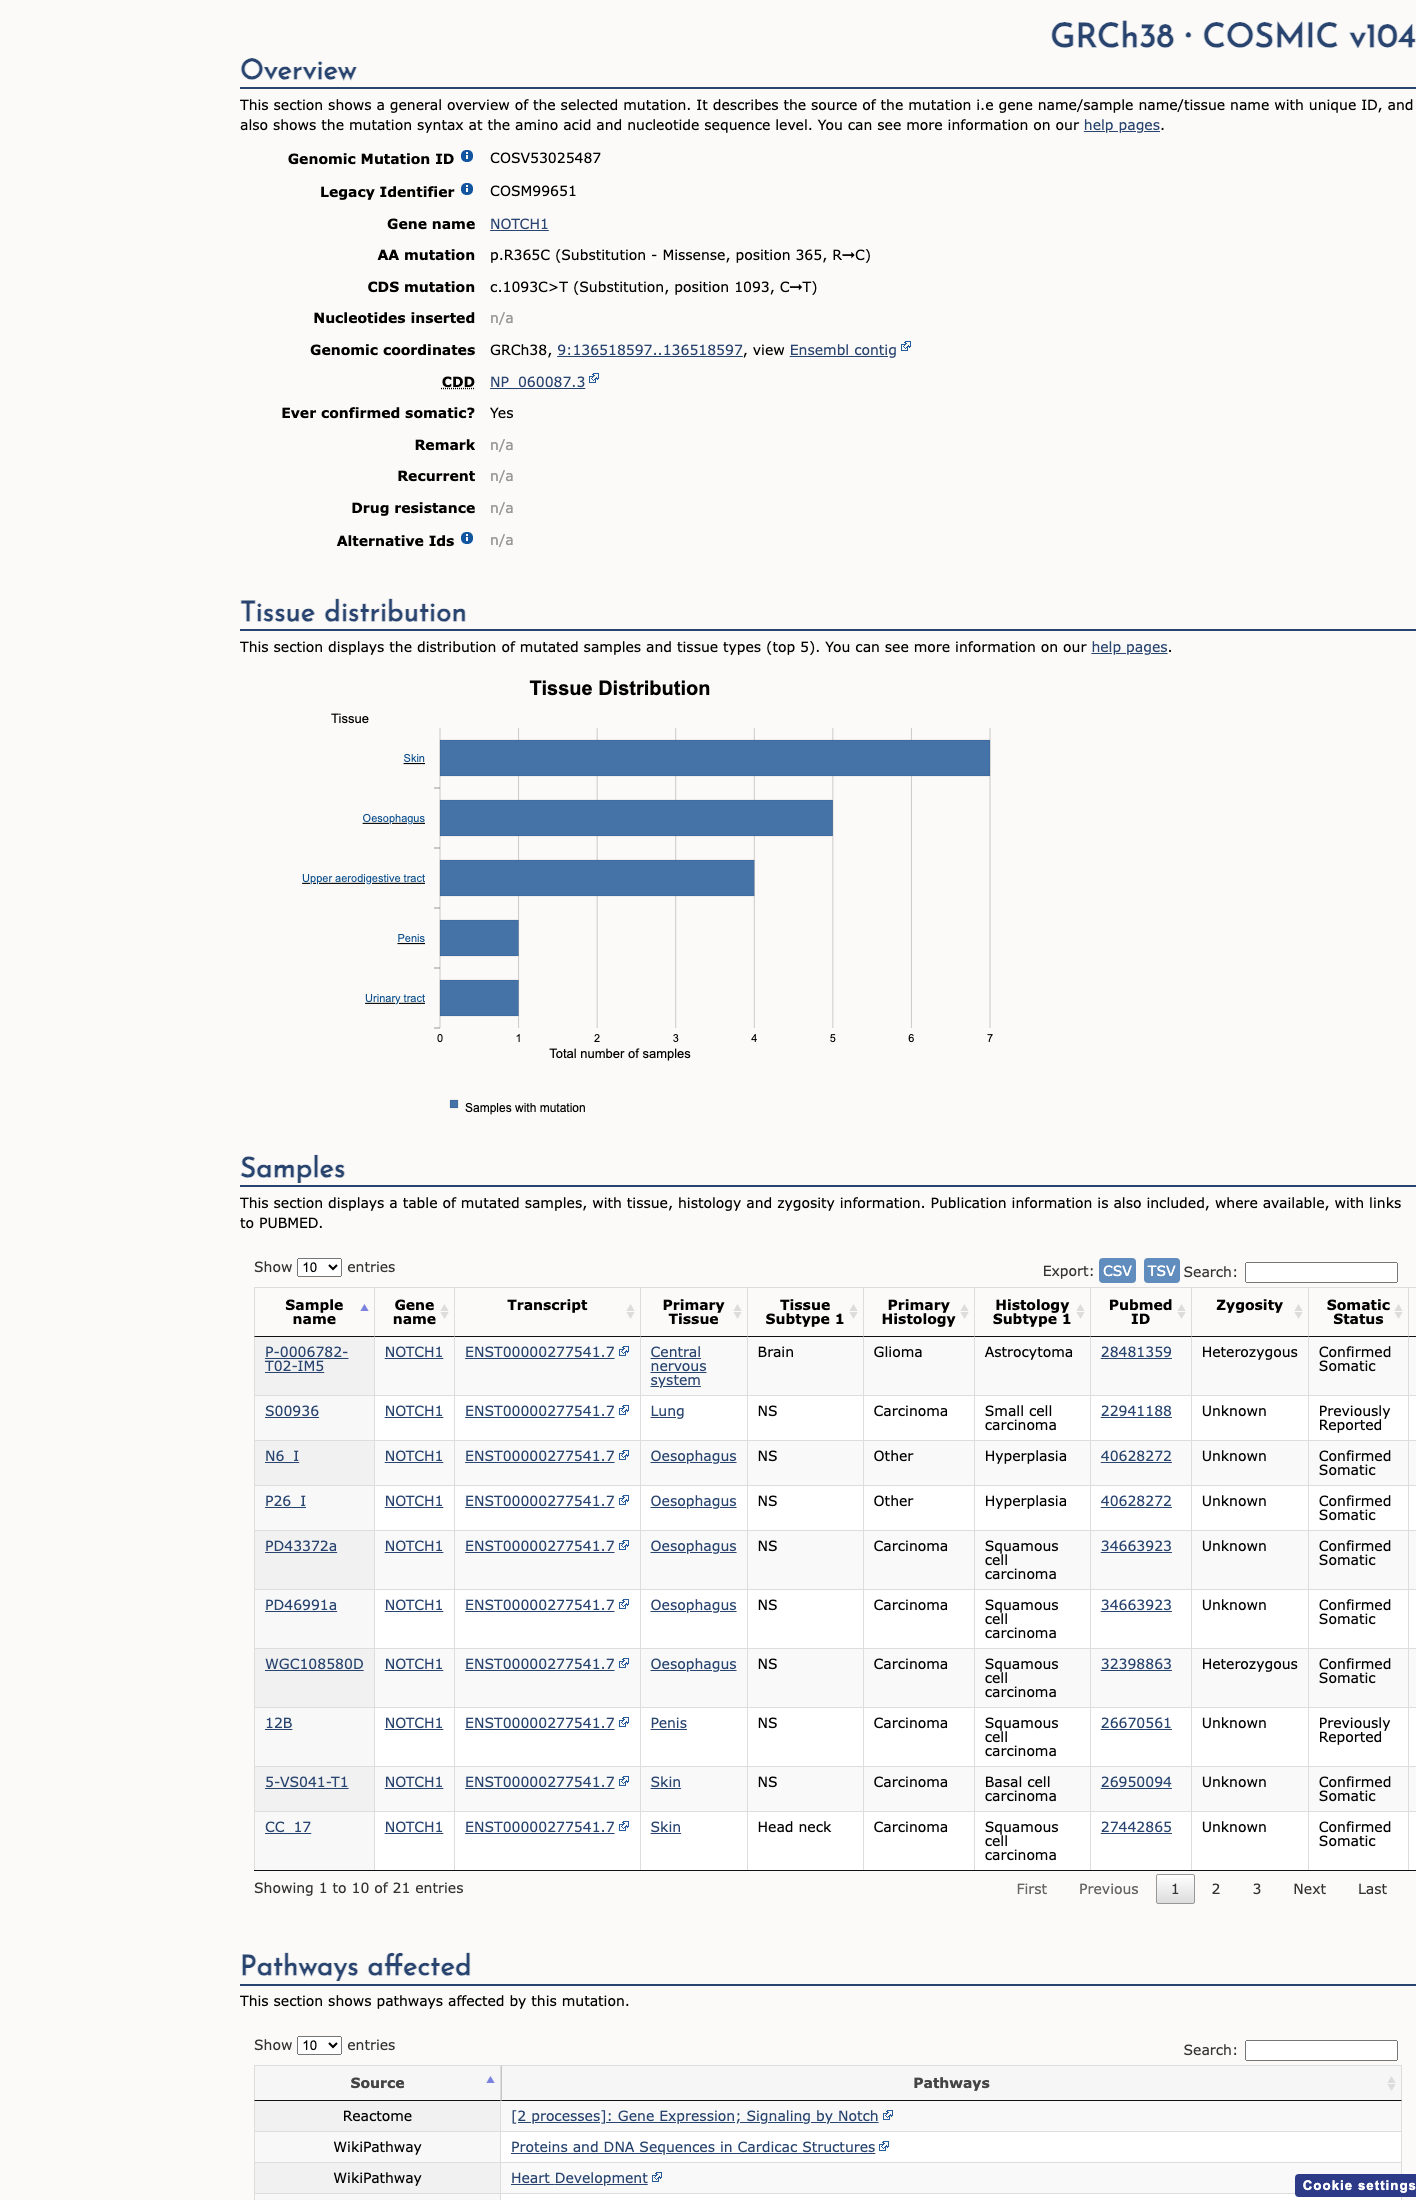Focus the Samples table search field

1321,1272
